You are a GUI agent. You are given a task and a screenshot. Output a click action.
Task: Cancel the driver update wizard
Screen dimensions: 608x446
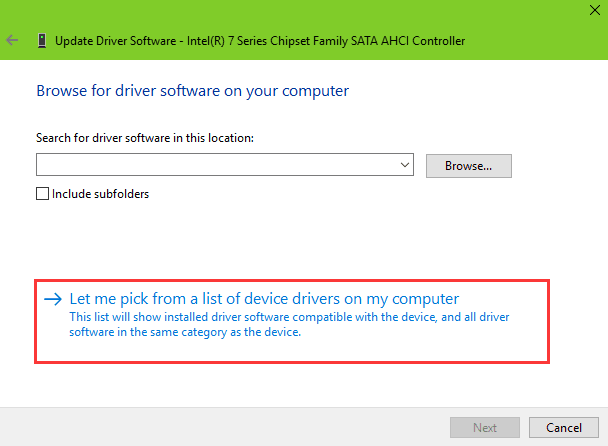[x=564, y=427]
